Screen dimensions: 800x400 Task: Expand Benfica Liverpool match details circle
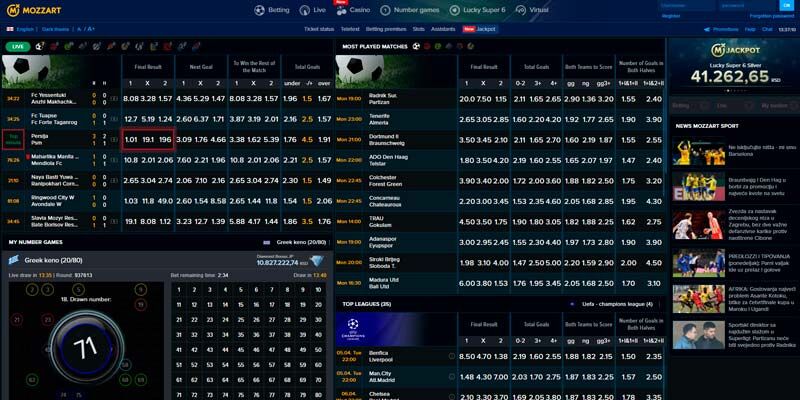click(452, 356)
